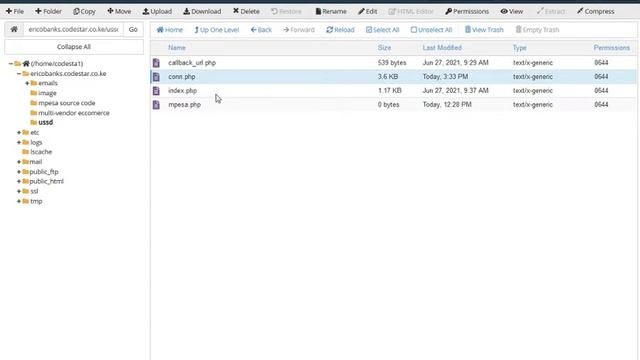This screenshot has height=360, width=640.
Task: Expand the etc folder
Action: [19, 132]
